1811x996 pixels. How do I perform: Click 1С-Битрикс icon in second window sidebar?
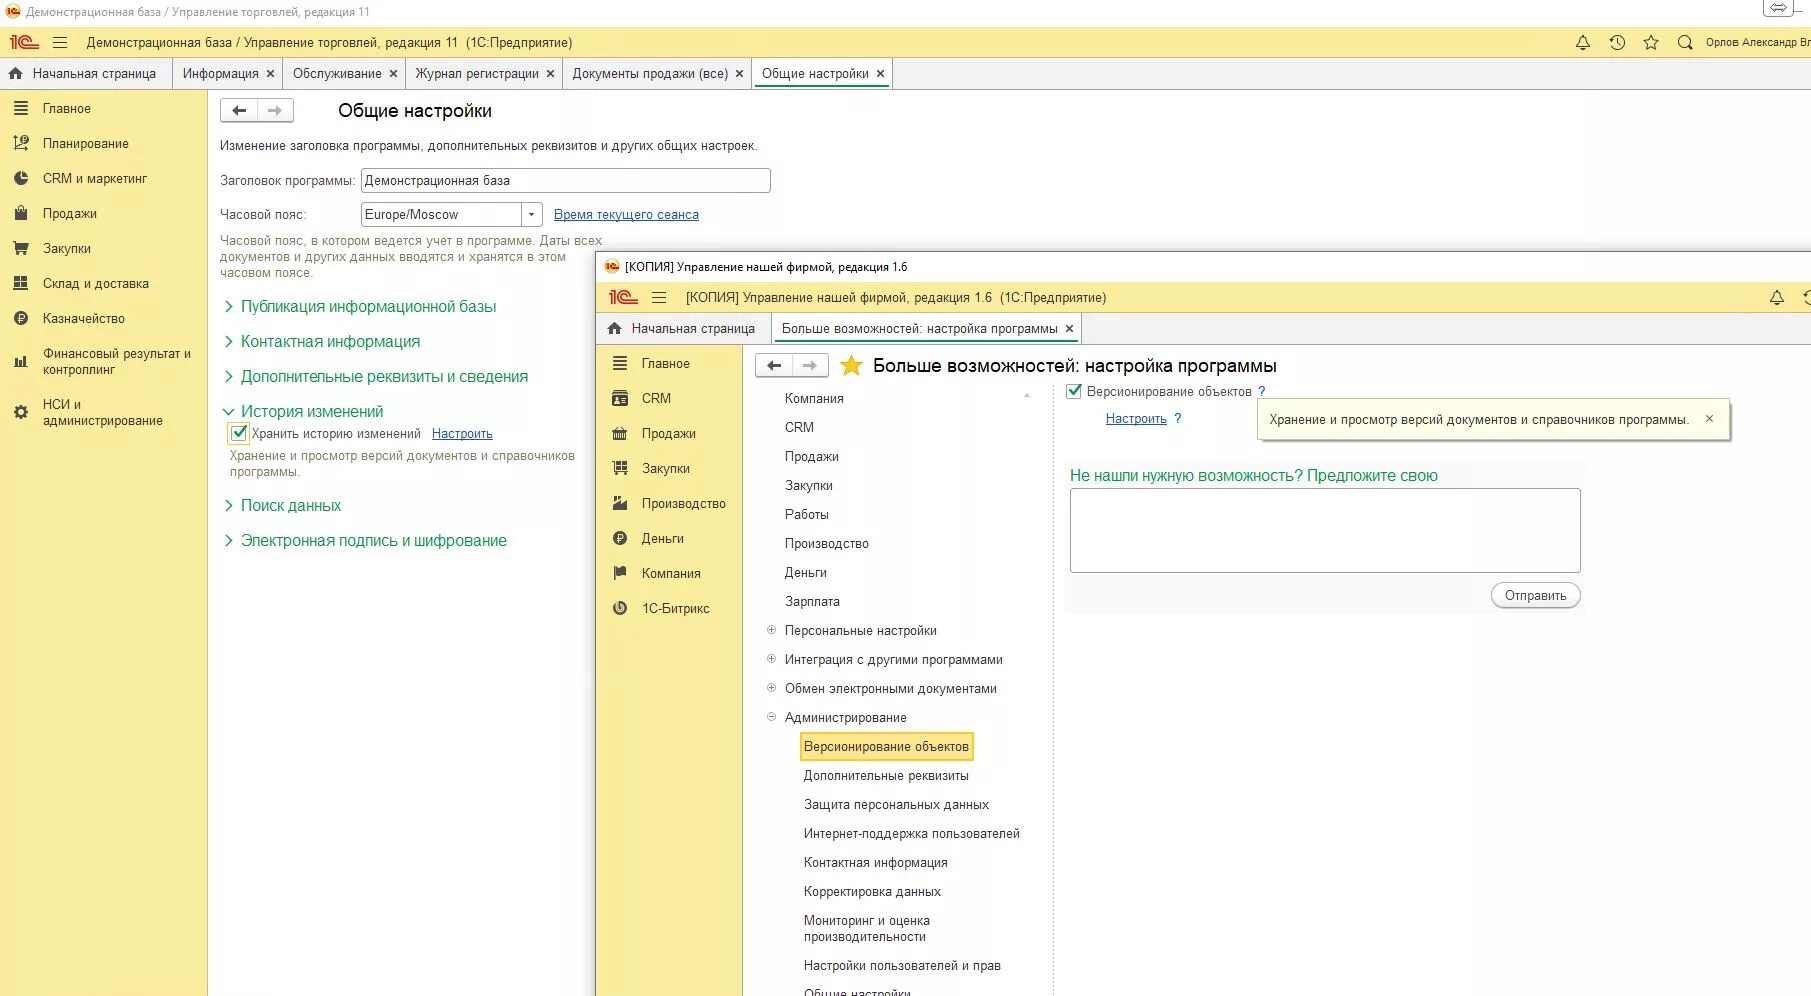620,608
